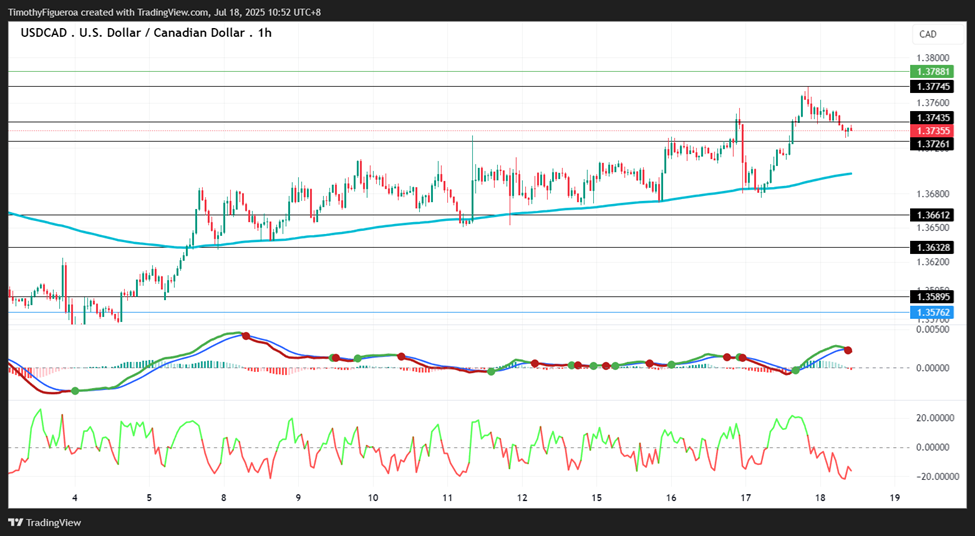
Task: Select the 1.37261 price level label
Action: (931, 144)
